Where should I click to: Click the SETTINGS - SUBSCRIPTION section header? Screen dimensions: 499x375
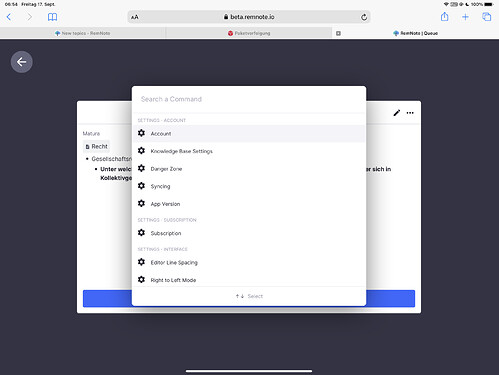tap(167, 220)
